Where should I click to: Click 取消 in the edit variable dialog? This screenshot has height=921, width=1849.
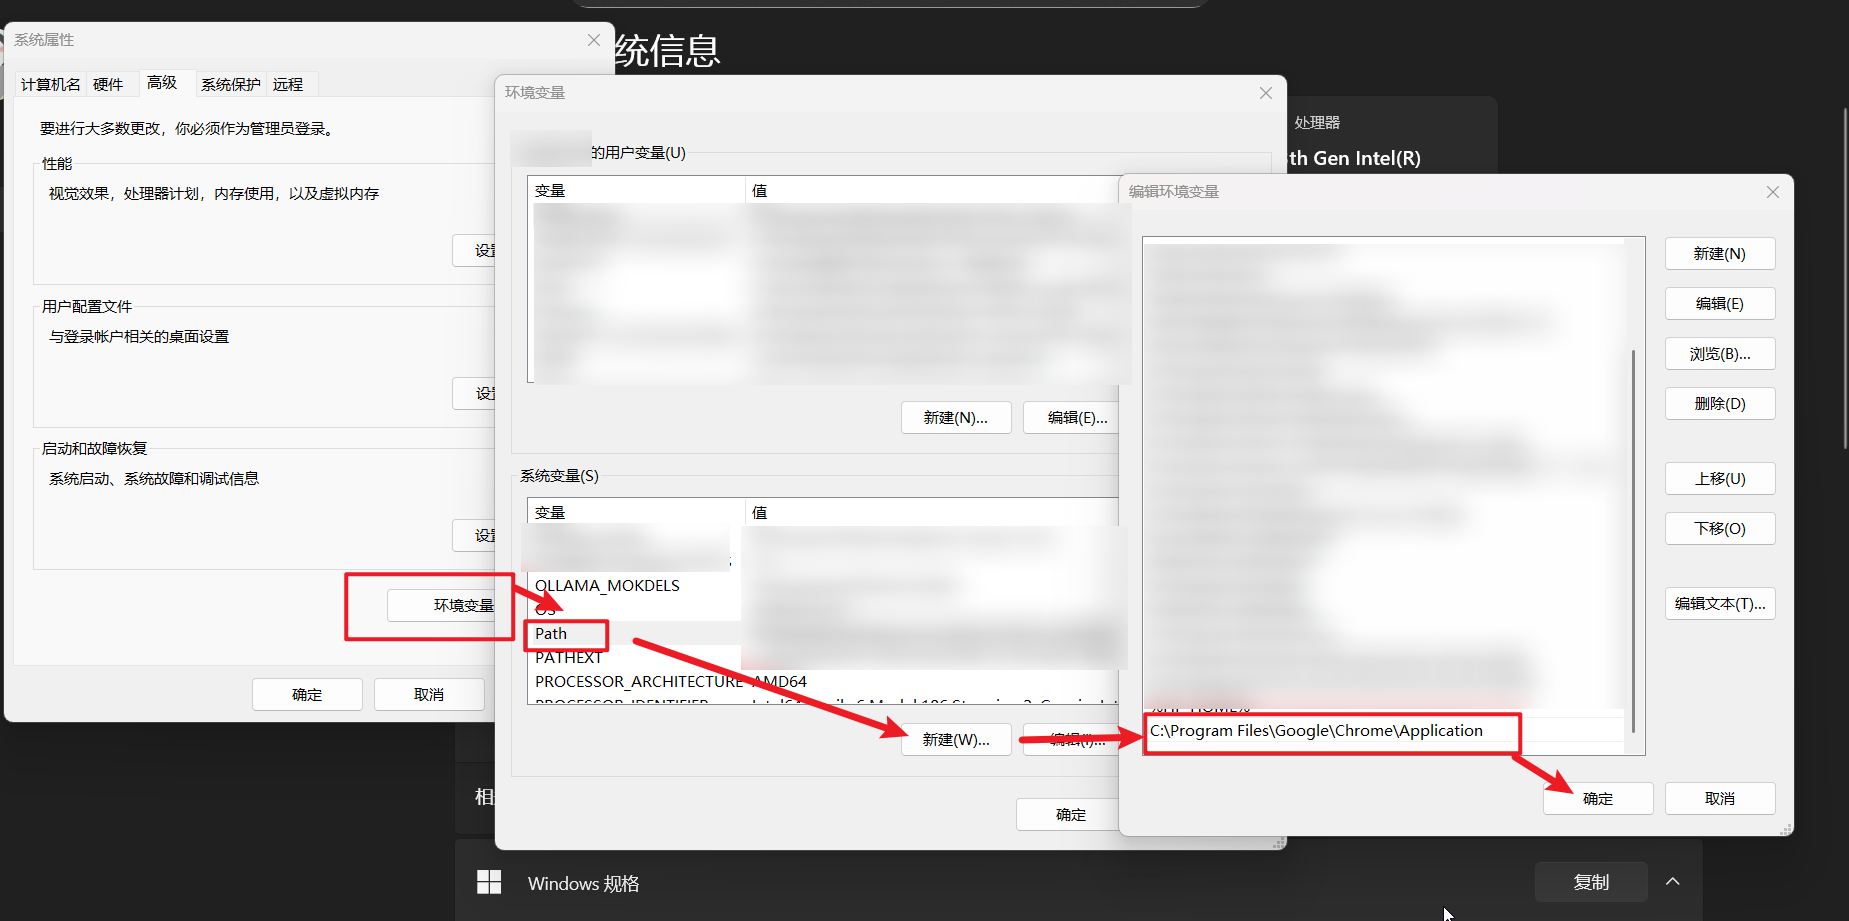click(x=1720, y=799)
